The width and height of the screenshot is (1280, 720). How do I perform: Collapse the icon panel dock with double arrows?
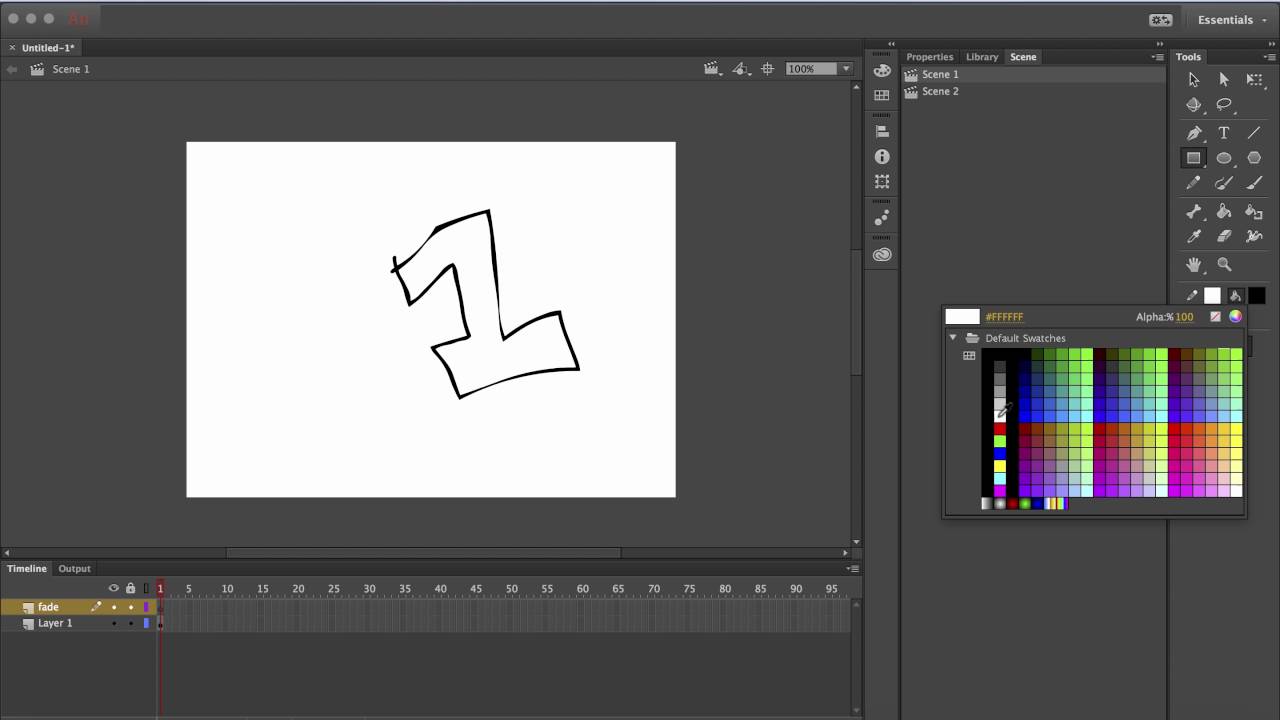(891, 44)
